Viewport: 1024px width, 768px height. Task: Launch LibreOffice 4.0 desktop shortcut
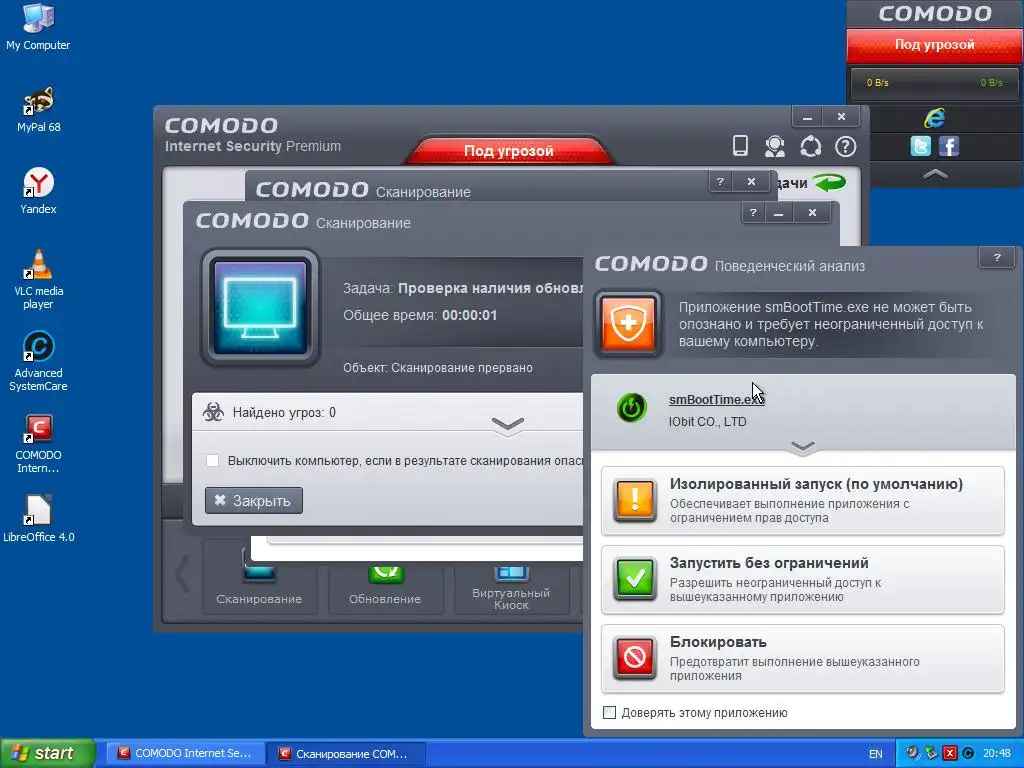38,519
